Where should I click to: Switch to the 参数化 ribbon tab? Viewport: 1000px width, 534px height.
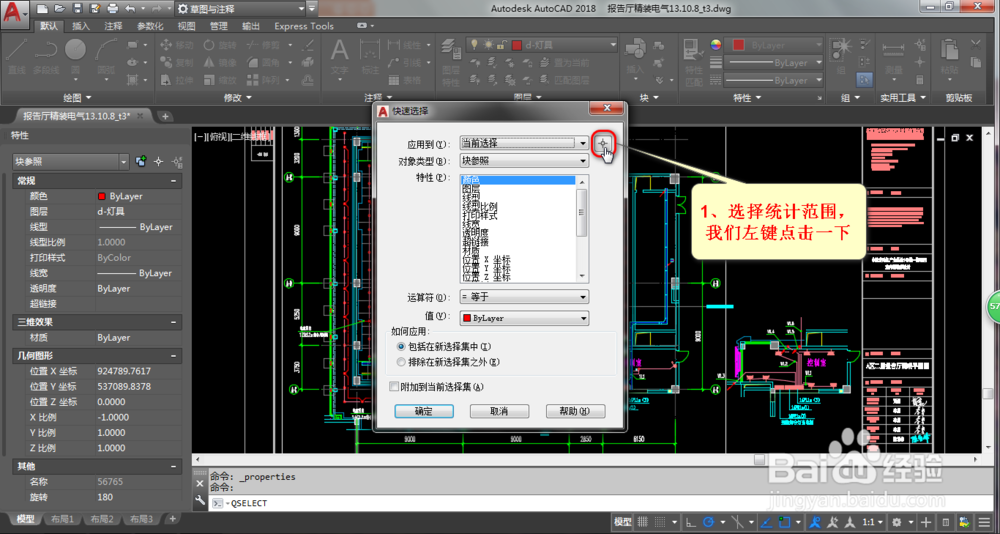coord(151,26)
